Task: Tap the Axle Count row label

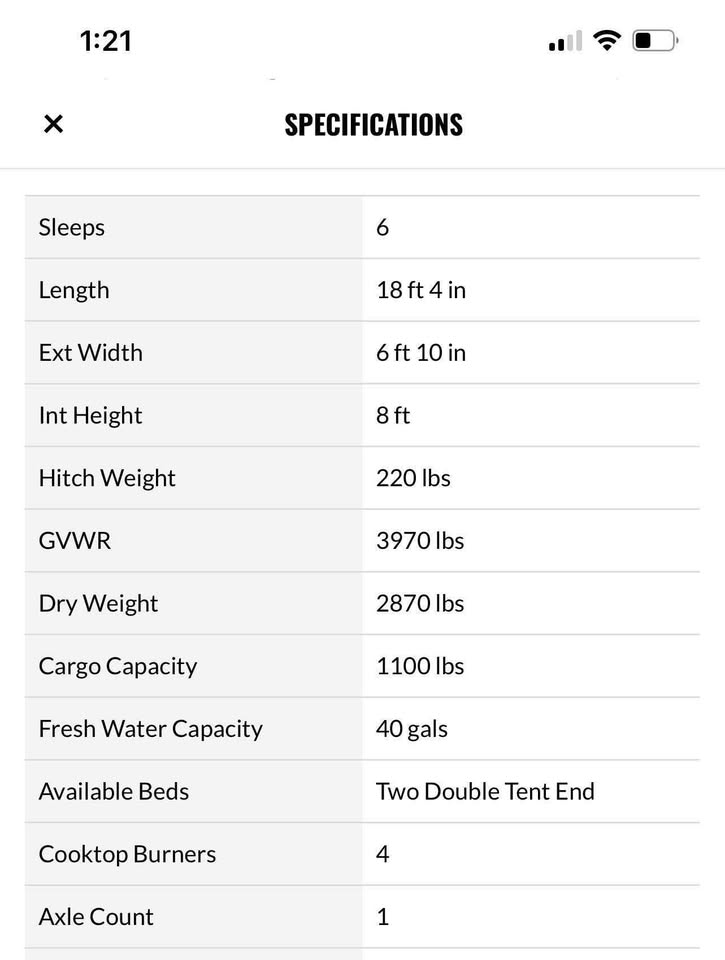Action: tap(96, 917)
